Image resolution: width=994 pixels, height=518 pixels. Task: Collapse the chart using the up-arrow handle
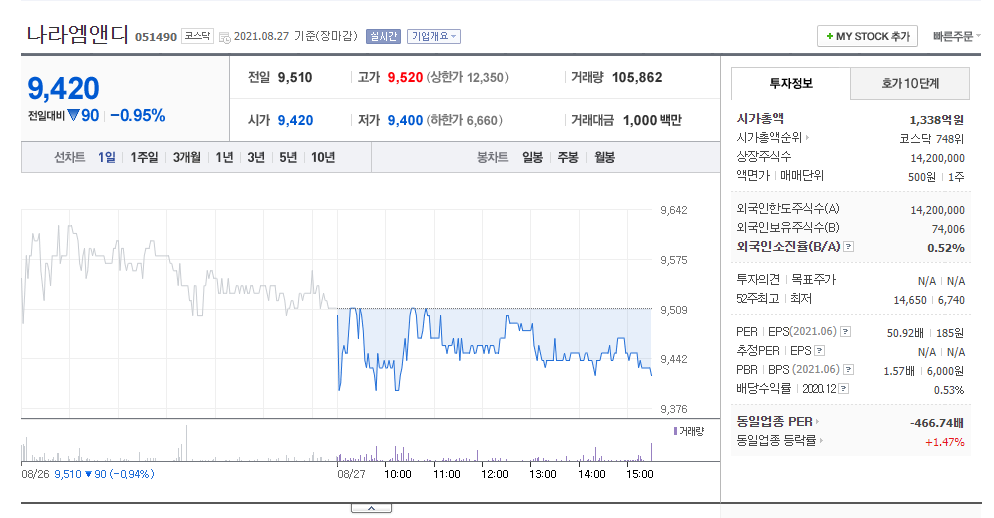tap(371, 508)
